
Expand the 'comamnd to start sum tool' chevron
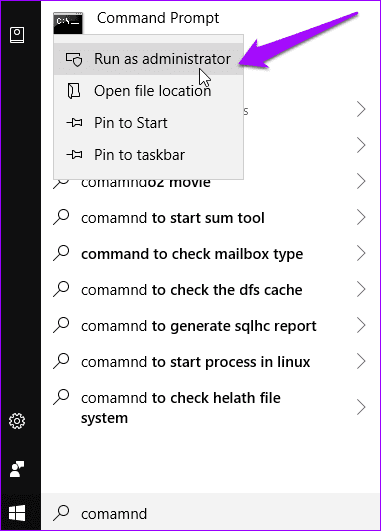[361, 217]
